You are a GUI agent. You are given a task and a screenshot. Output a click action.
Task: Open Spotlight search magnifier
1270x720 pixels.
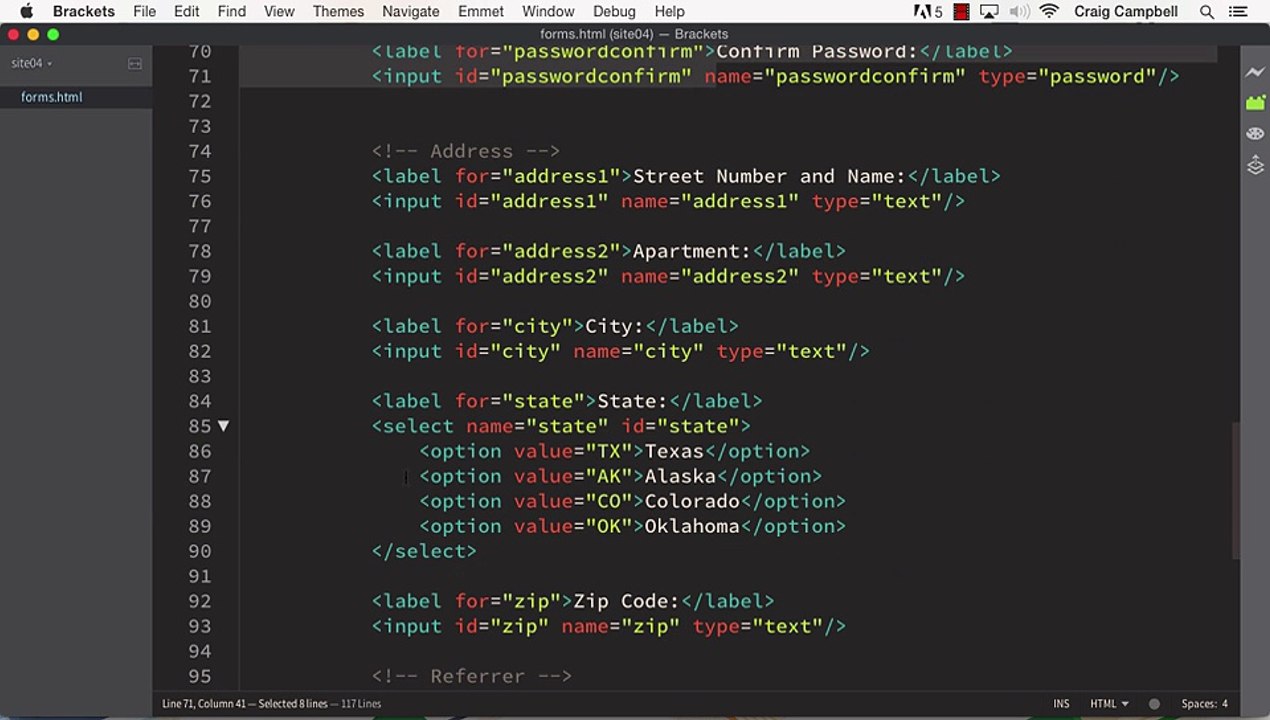(x=1207, y=12)
